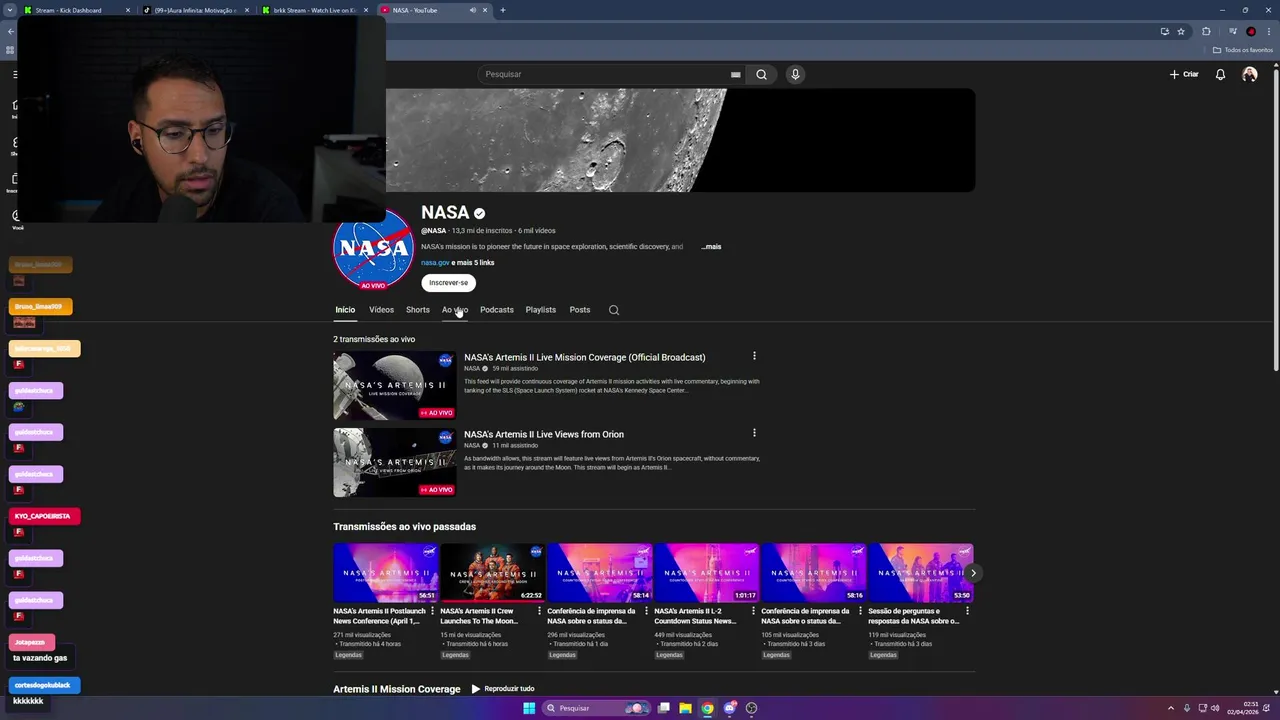Open the tab search dropdown in Chrome
This screenshot has height=720, width=1280.
coord(10,10)
